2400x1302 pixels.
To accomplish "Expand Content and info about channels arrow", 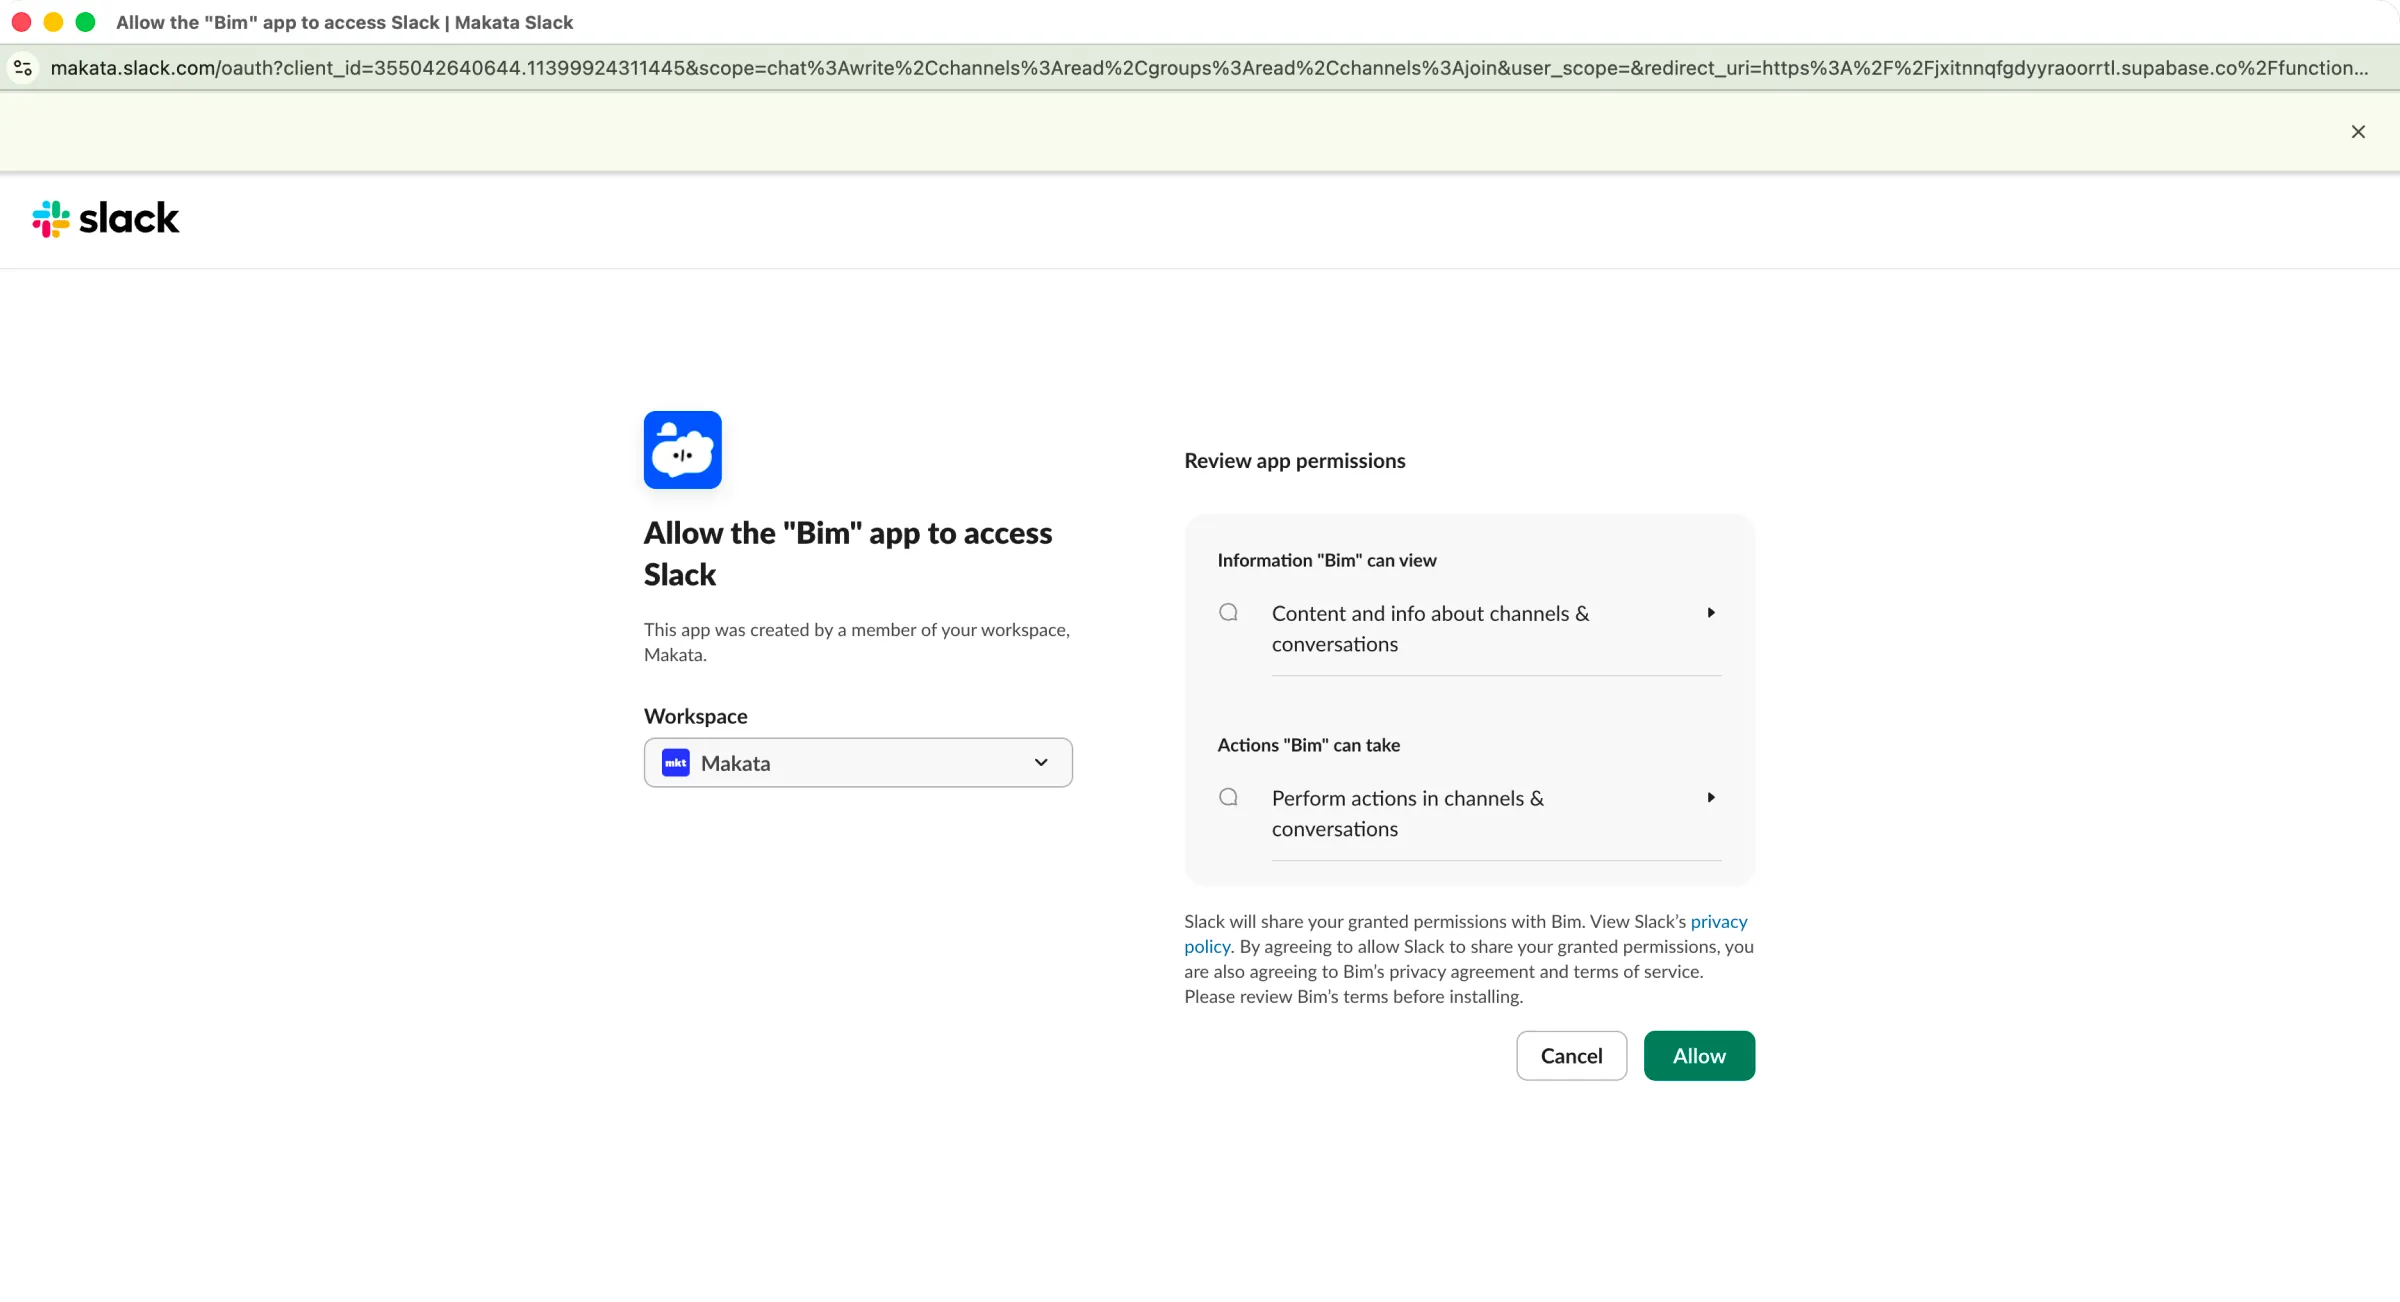I will pos(1711,613).
